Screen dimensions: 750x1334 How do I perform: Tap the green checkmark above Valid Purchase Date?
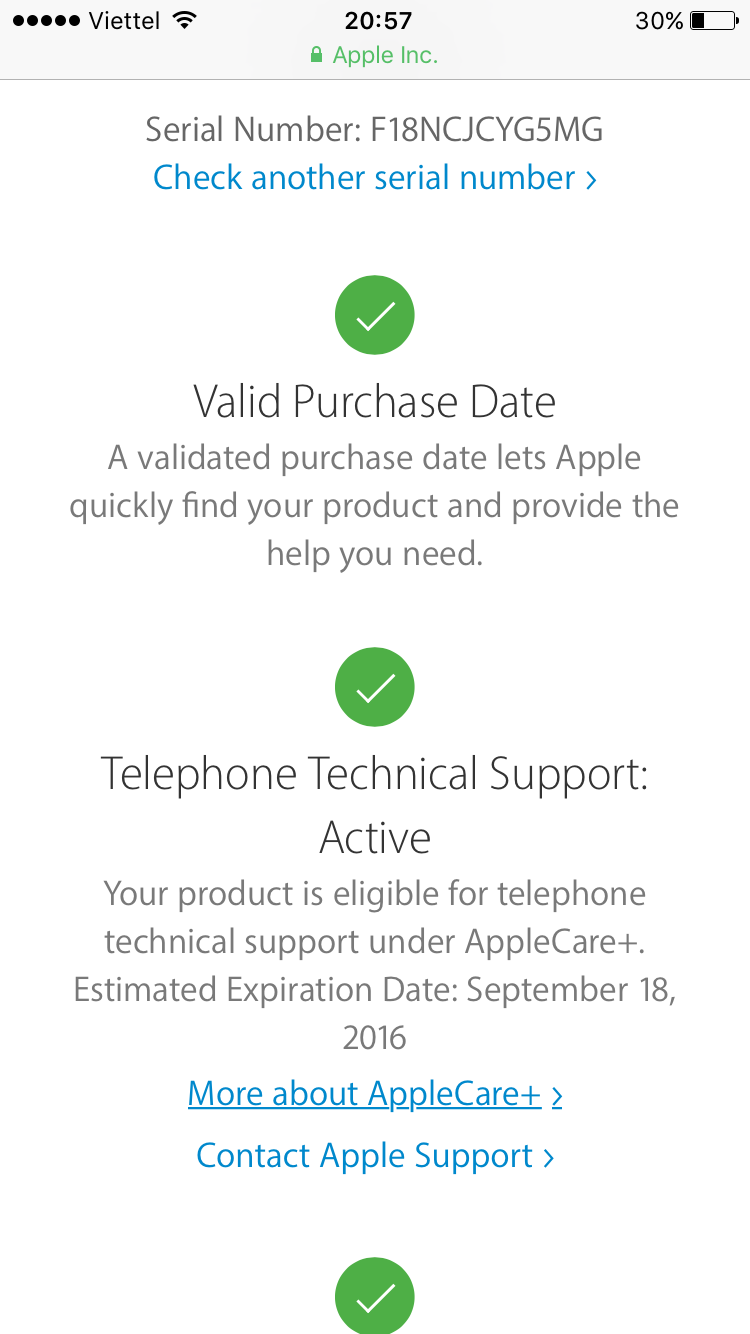375,315
